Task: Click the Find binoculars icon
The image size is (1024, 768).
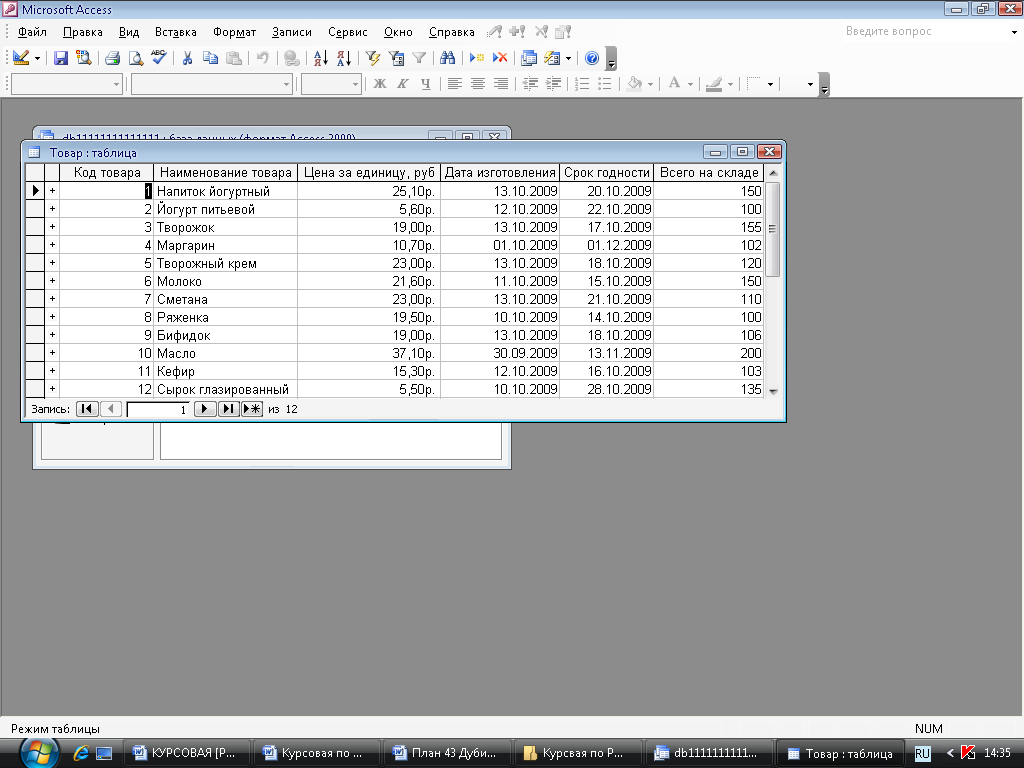Action: tap(447, 58)
